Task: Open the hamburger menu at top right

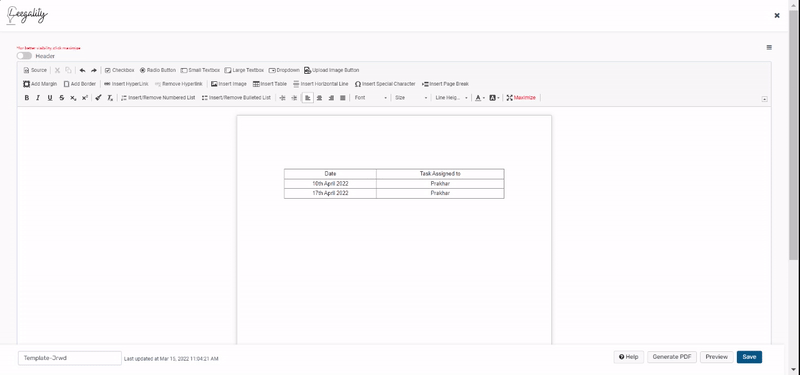Action: (769, 47)
